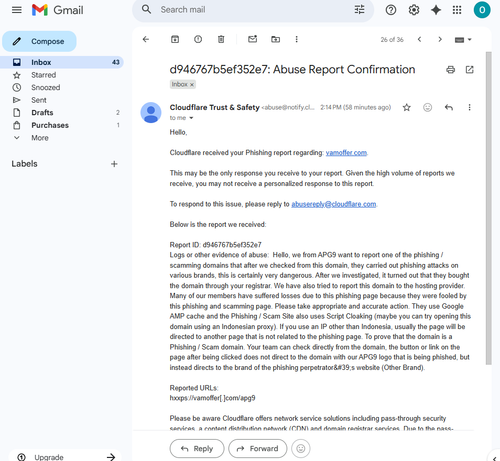Screen dimensions: 500x461
Task: Open the Google apps grid
Action: [x=457, y=10]
